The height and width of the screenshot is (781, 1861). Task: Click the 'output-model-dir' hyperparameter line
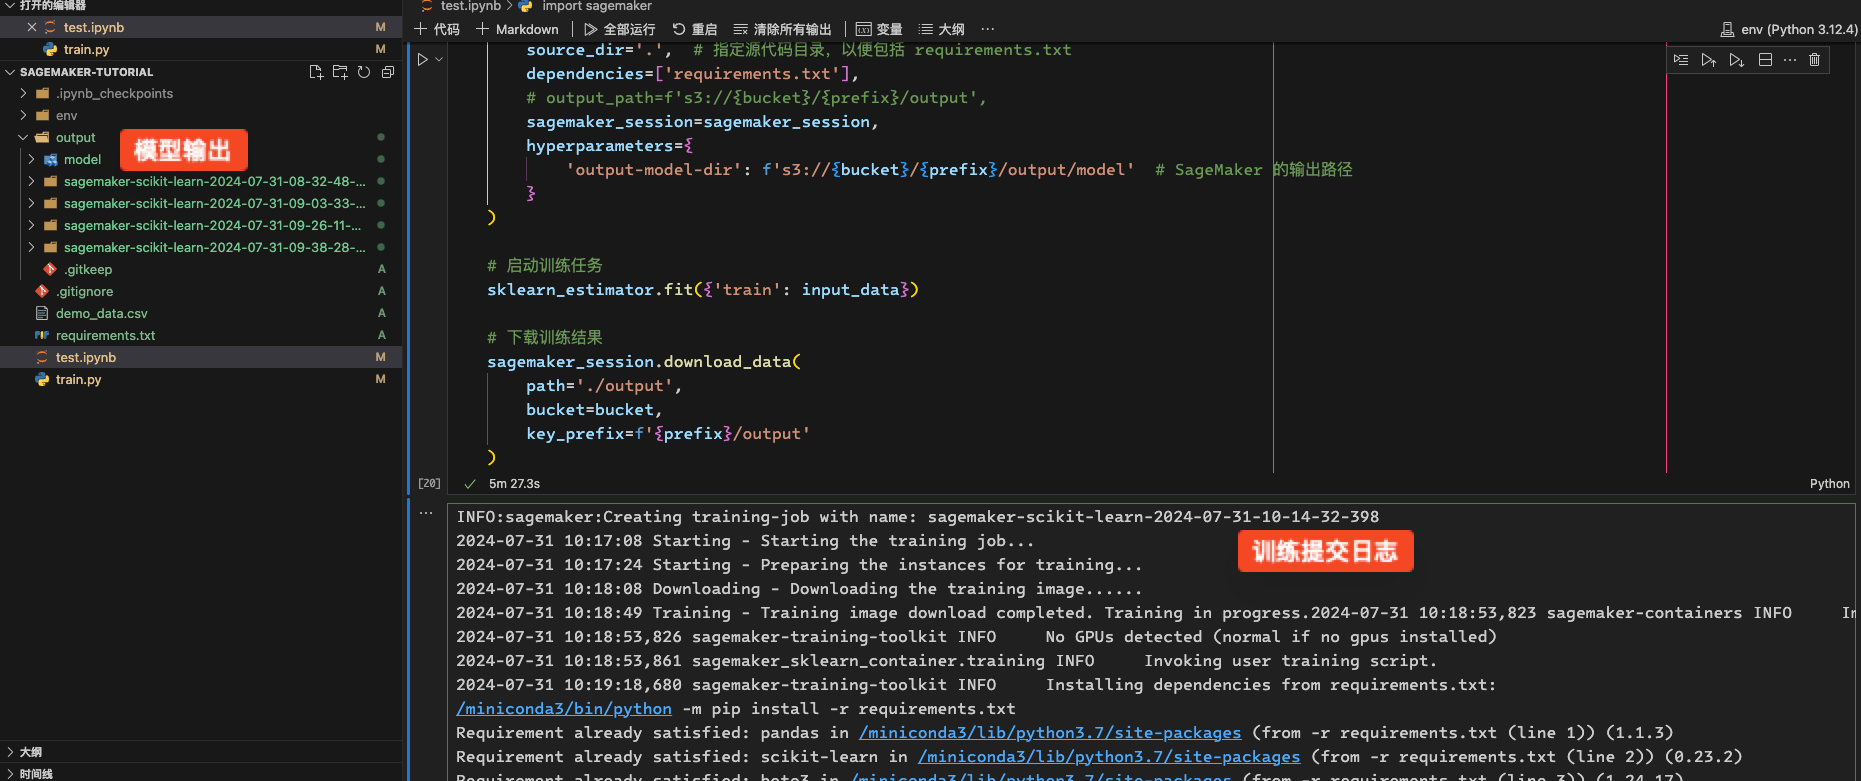[x=850, y=170]
